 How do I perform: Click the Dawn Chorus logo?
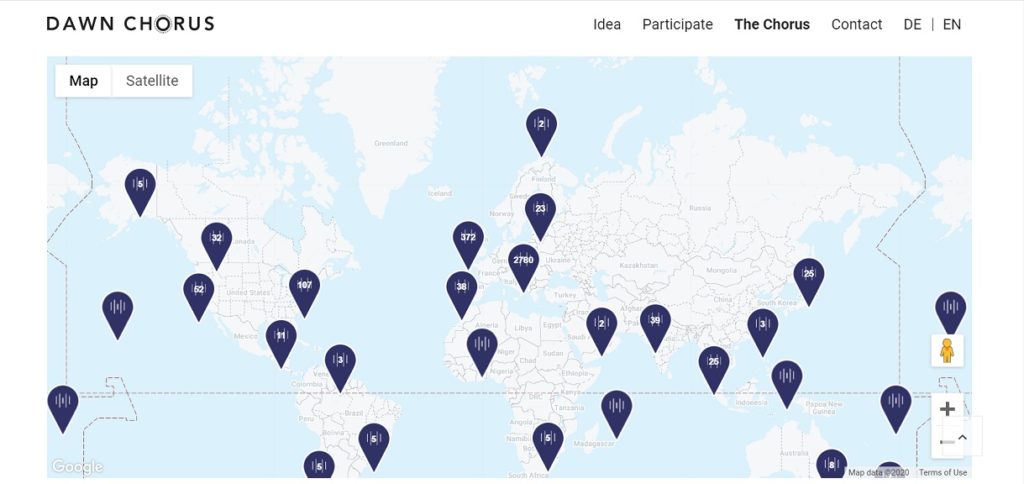tap(131, 24)
